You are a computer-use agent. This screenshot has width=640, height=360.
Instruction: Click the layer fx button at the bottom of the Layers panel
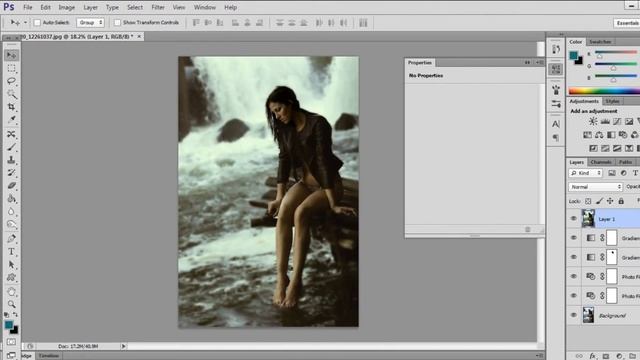coord(592,356)
